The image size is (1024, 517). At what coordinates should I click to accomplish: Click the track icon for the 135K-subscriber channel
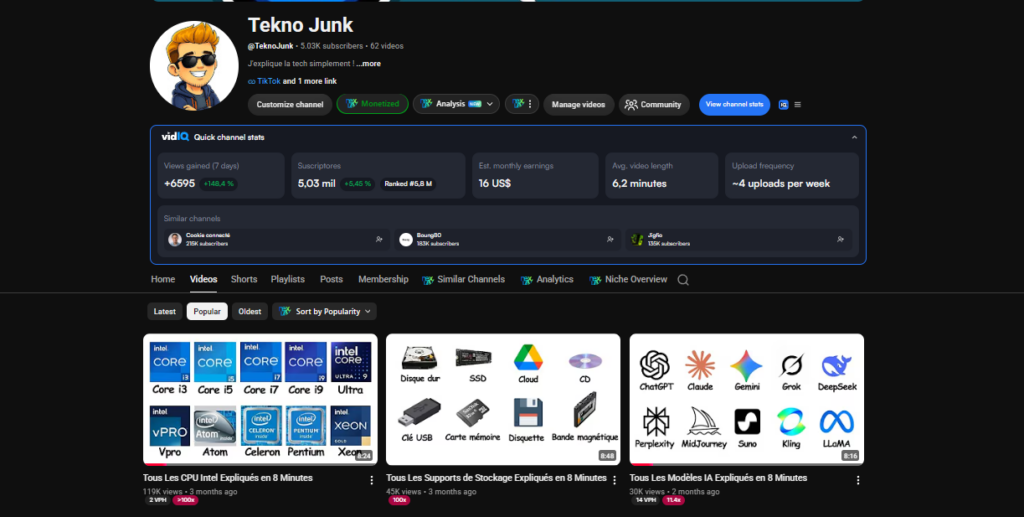point(840,240)
